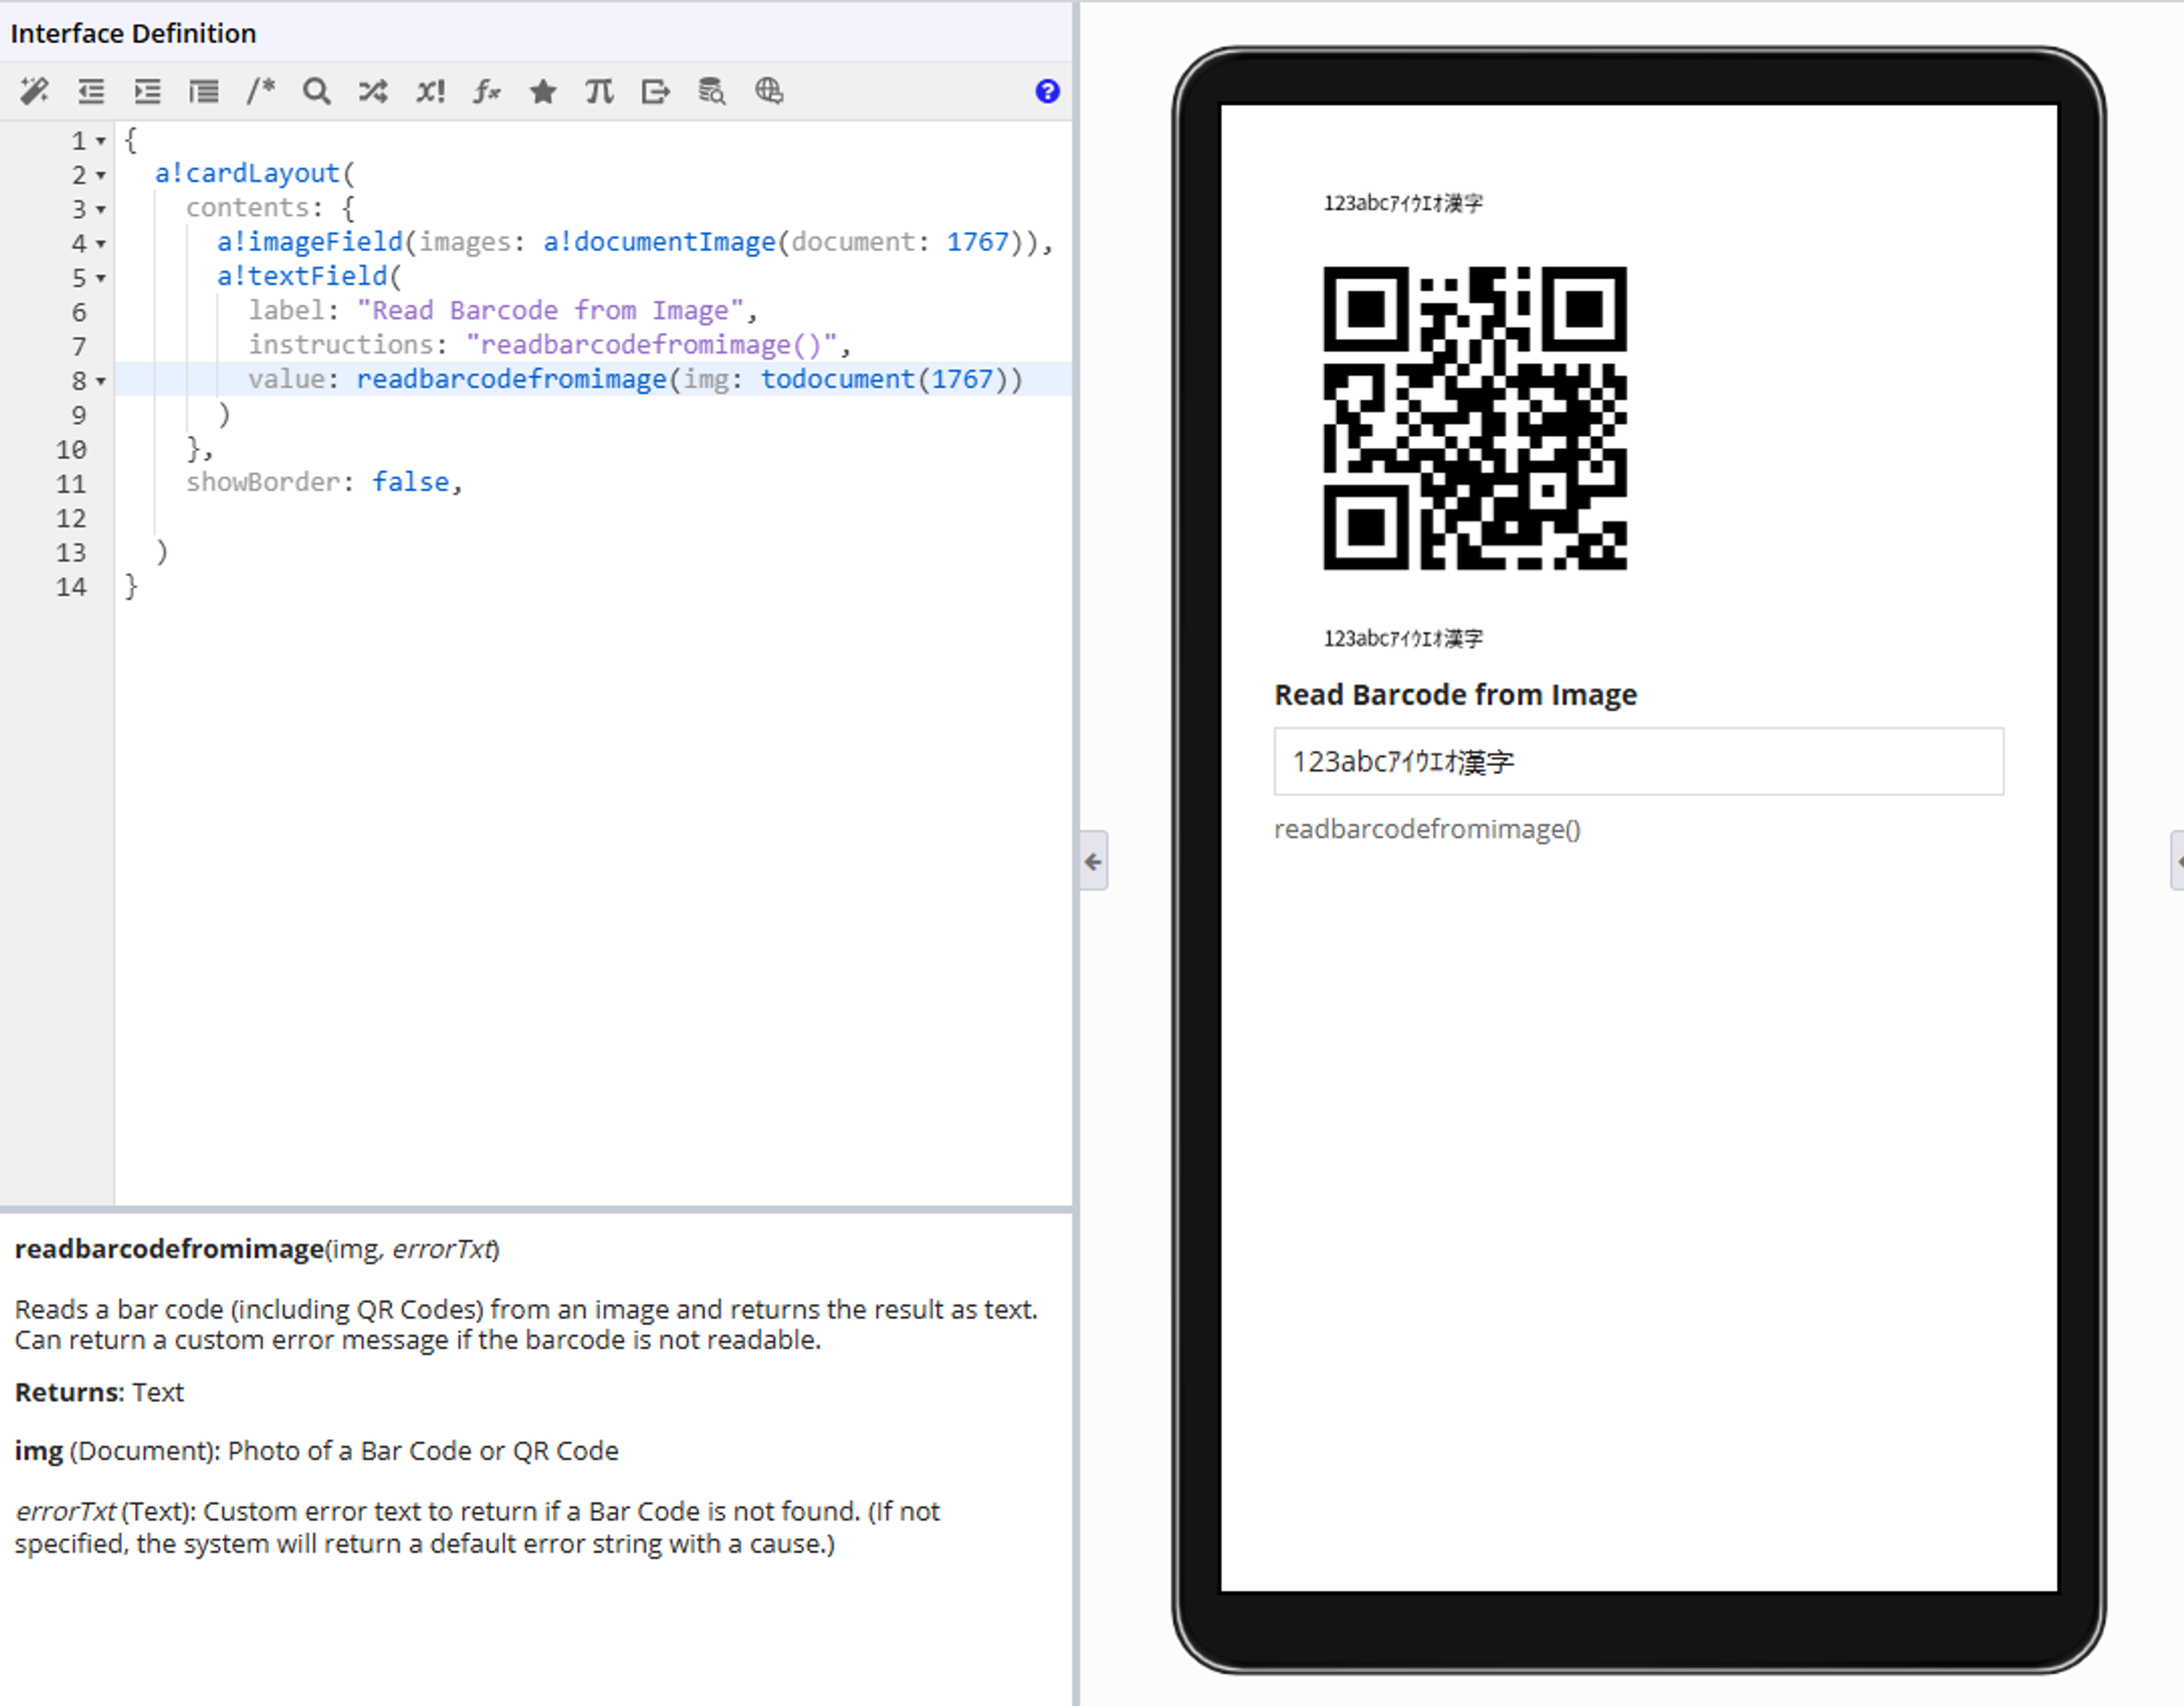The width and height of the screenshot is (2184, 1706).
Task: Click the shuffle arrows toolbar icon
Action: (x=373, y=91)
